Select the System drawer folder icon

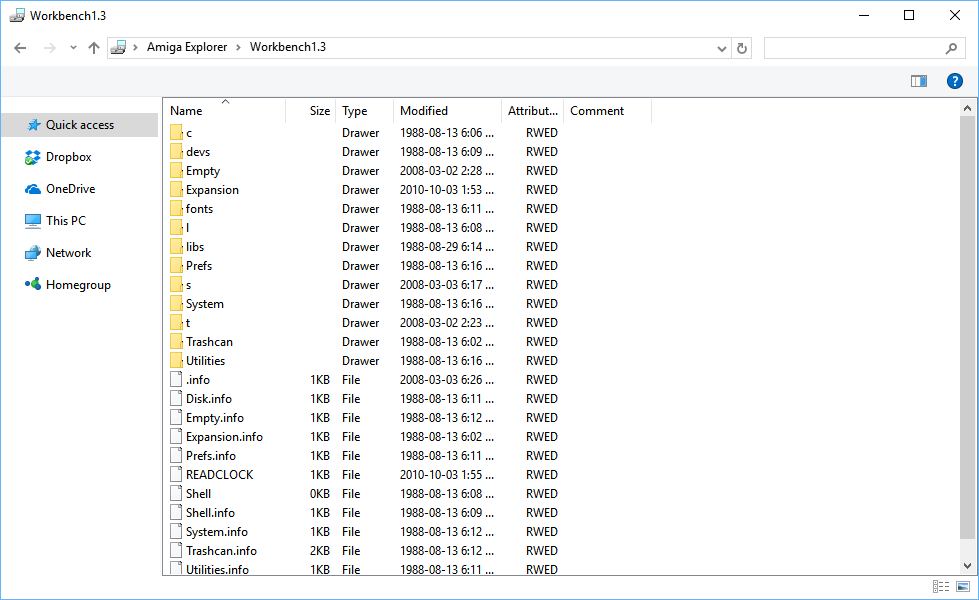click(x=176, y=303)
